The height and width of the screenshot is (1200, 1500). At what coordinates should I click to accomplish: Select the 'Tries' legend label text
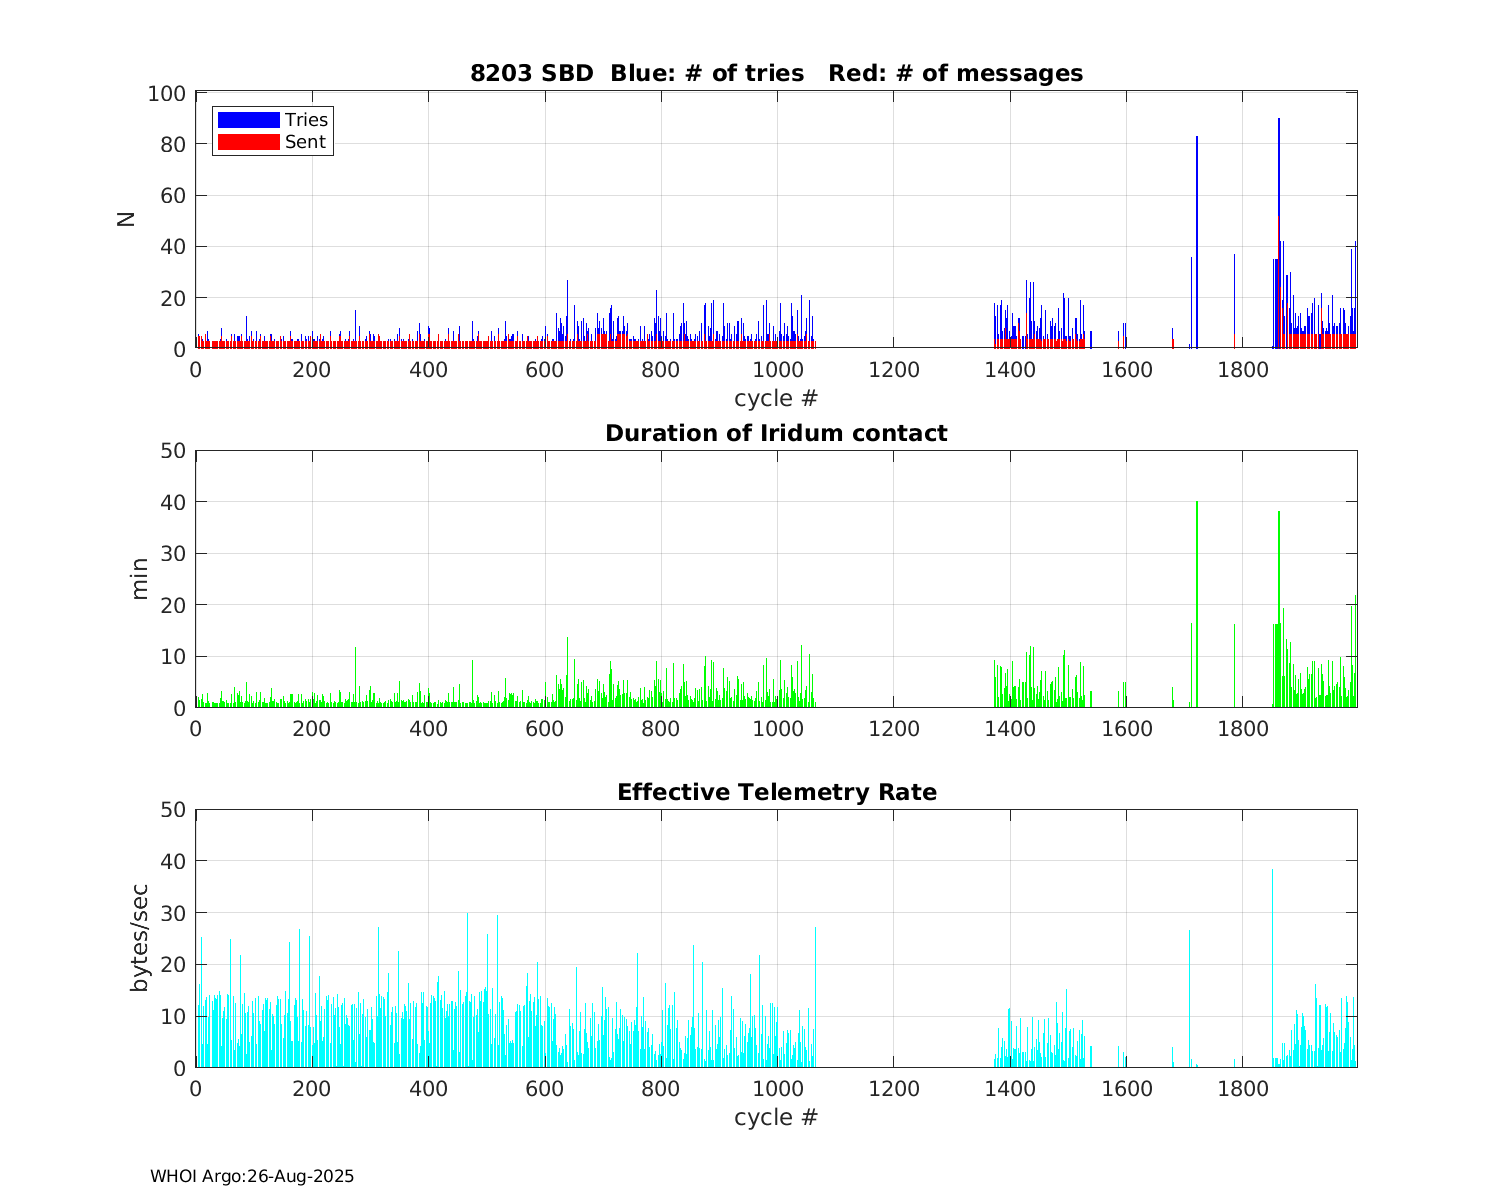[x=306, y=120]
